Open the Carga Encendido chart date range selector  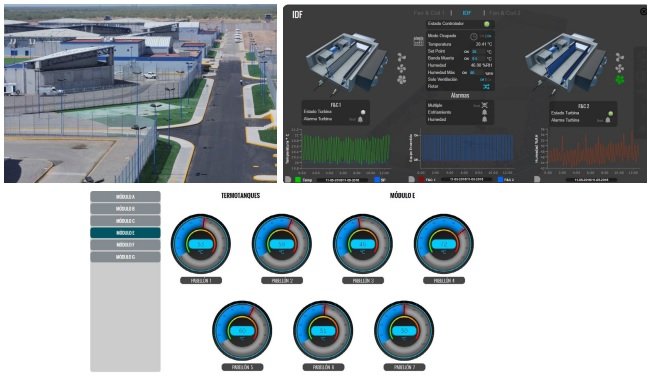tap(466, 180)
